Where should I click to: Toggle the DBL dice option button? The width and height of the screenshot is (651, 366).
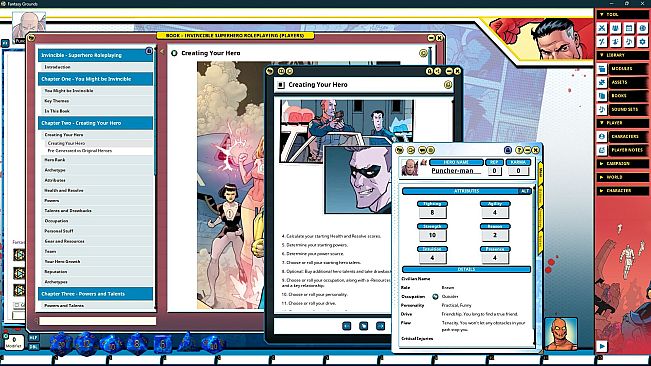click(34, 347)
